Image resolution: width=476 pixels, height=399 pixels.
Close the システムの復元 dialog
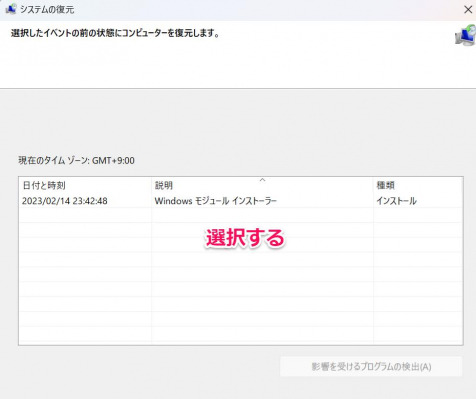click(468, 9)
